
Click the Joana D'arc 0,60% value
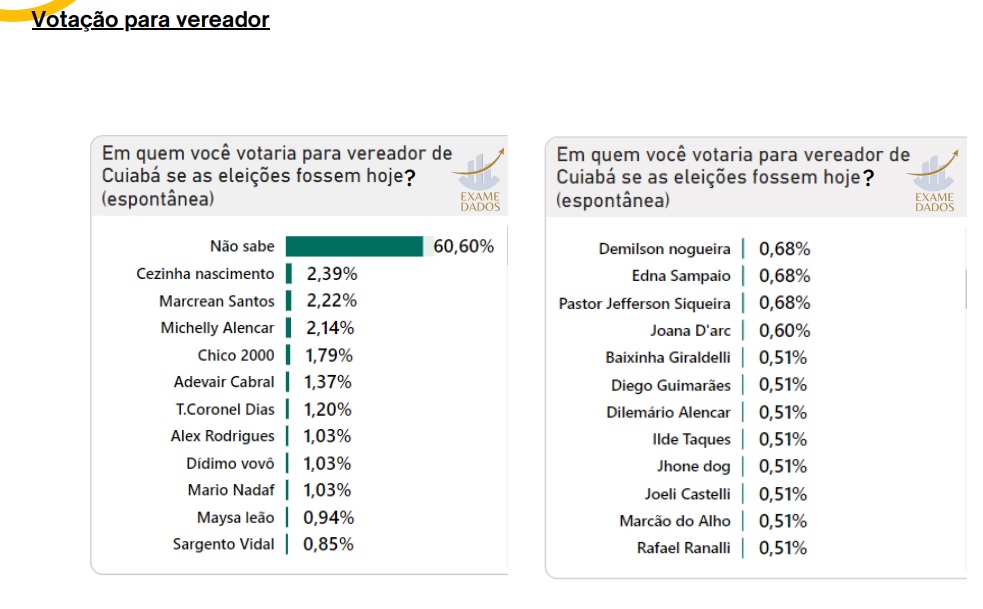click(x=784, y=331)
